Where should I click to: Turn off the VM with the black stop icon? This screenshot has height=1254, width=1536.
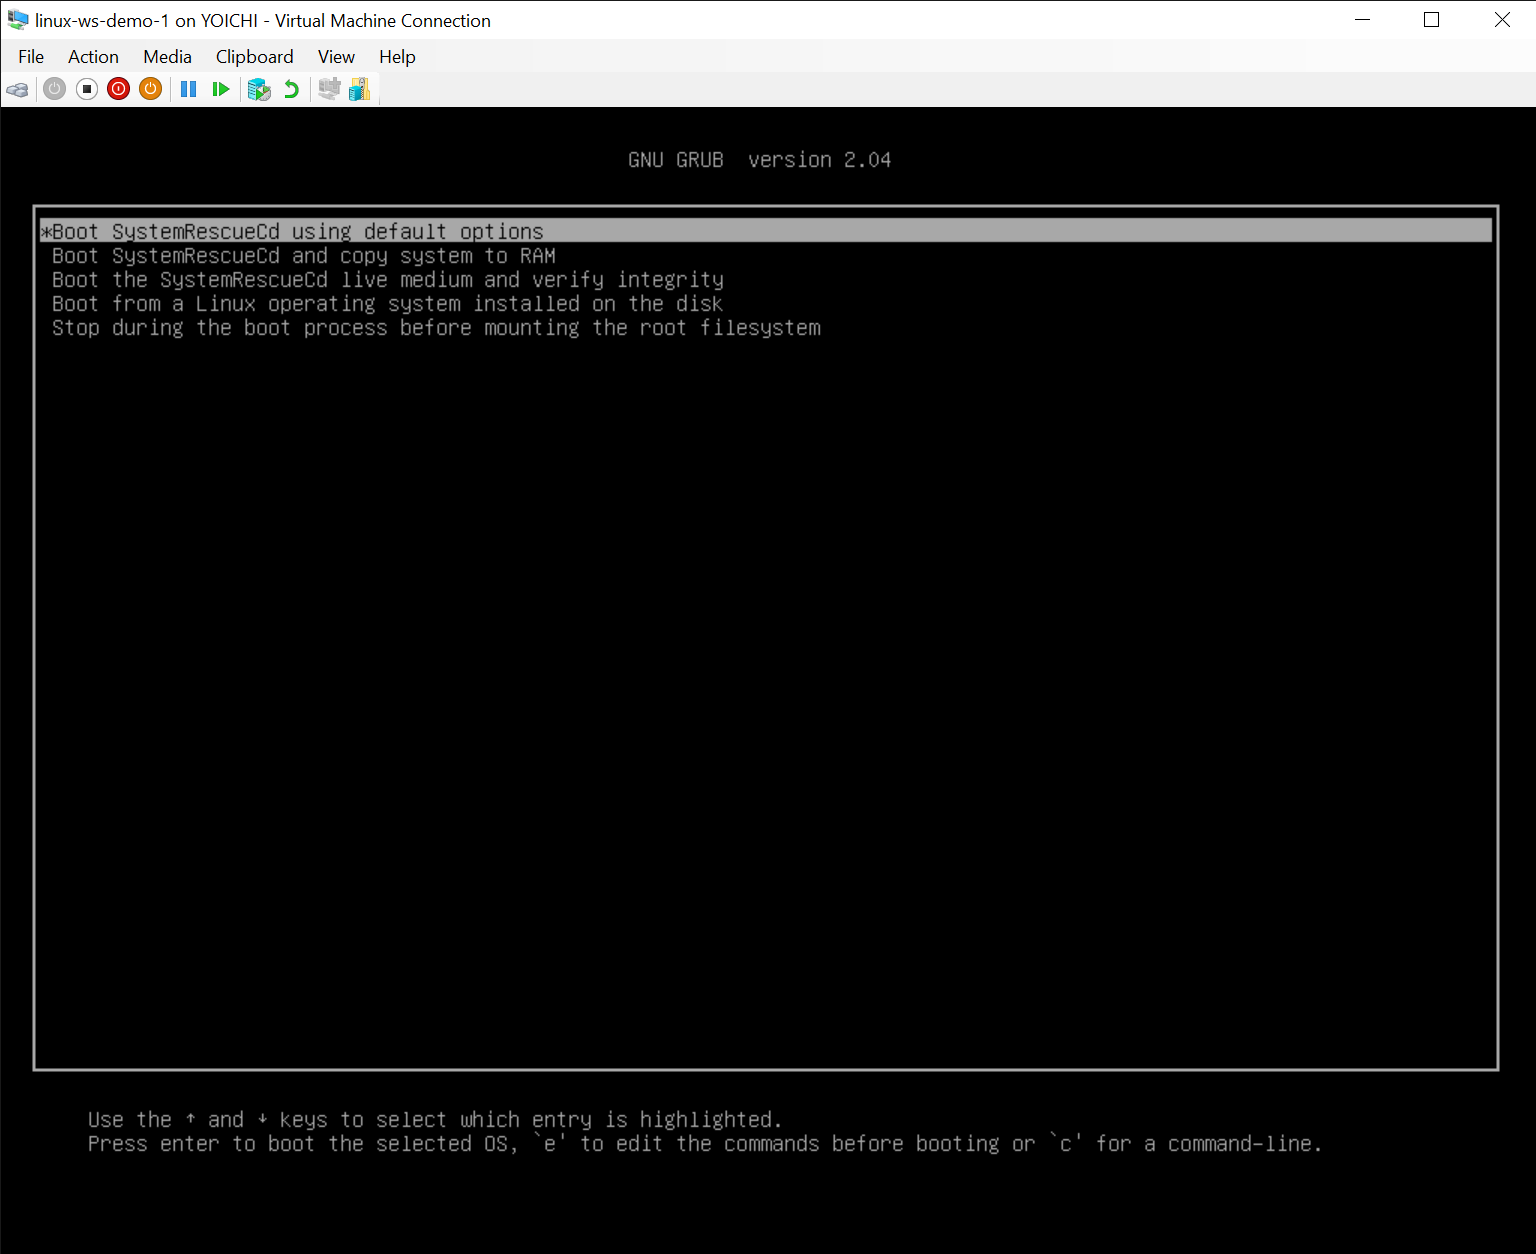click(87, 89)
